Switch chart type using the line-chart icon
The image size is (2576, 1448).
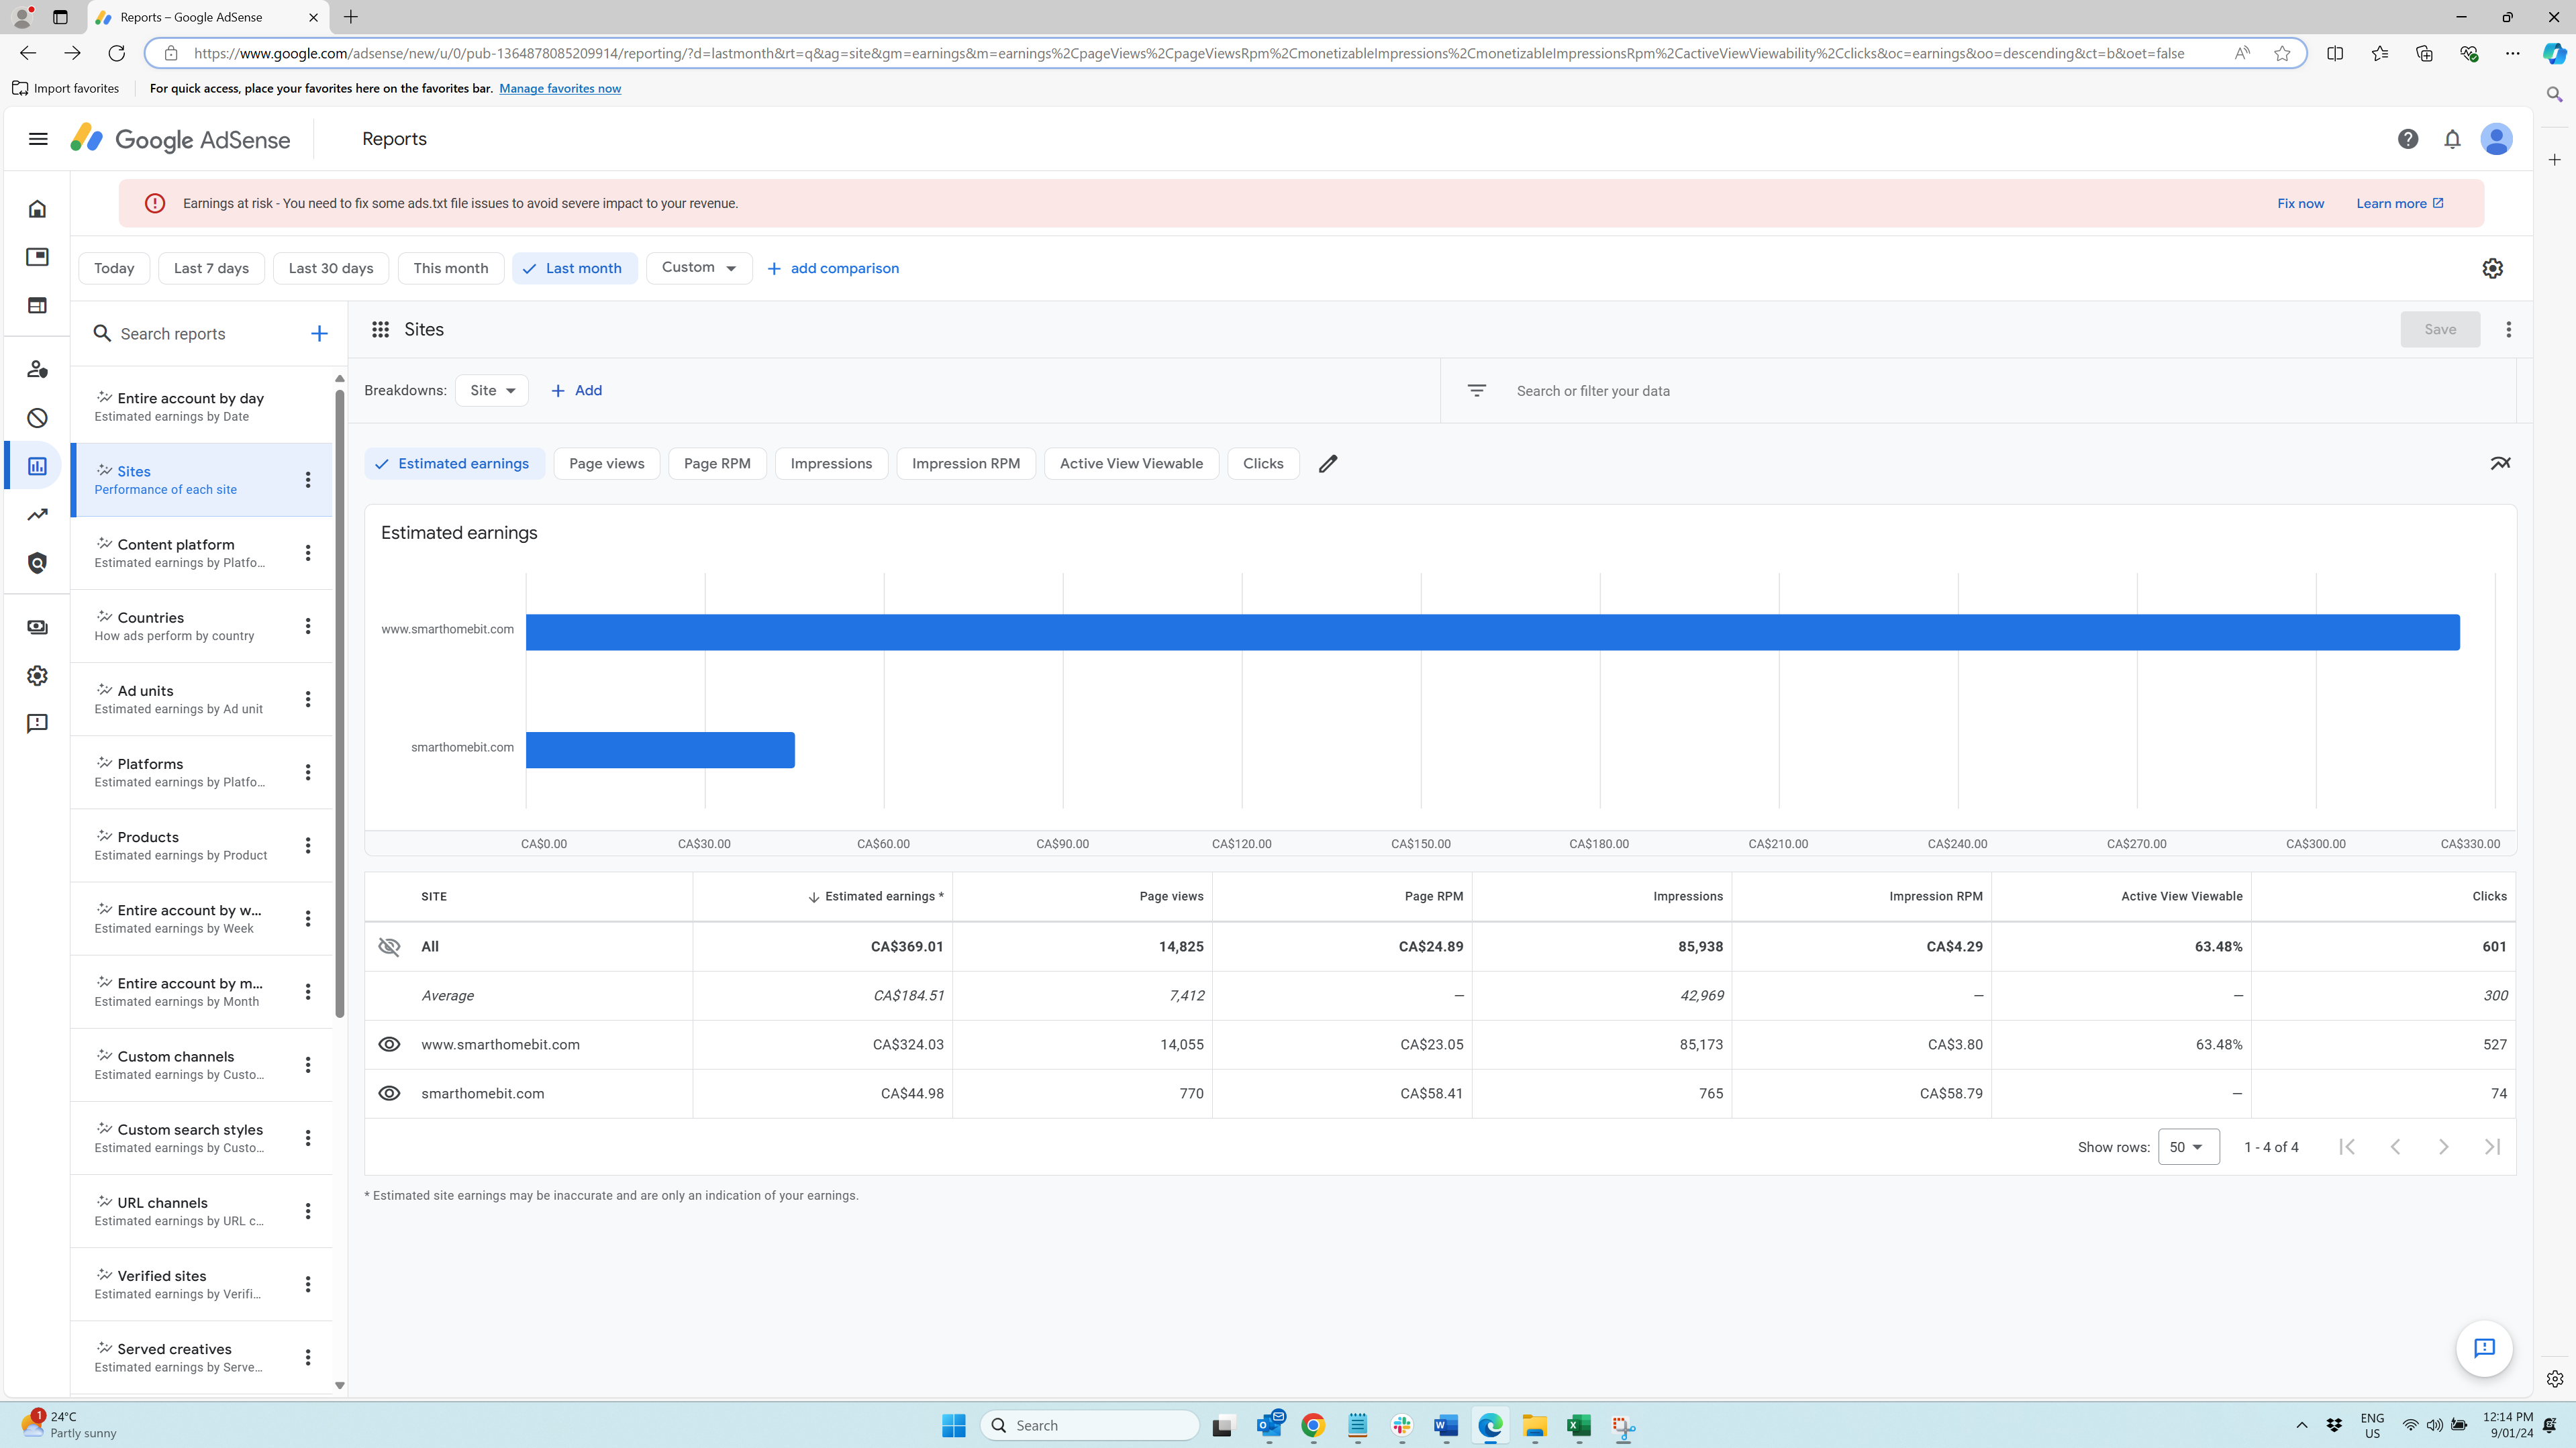tap(2500, 464)
